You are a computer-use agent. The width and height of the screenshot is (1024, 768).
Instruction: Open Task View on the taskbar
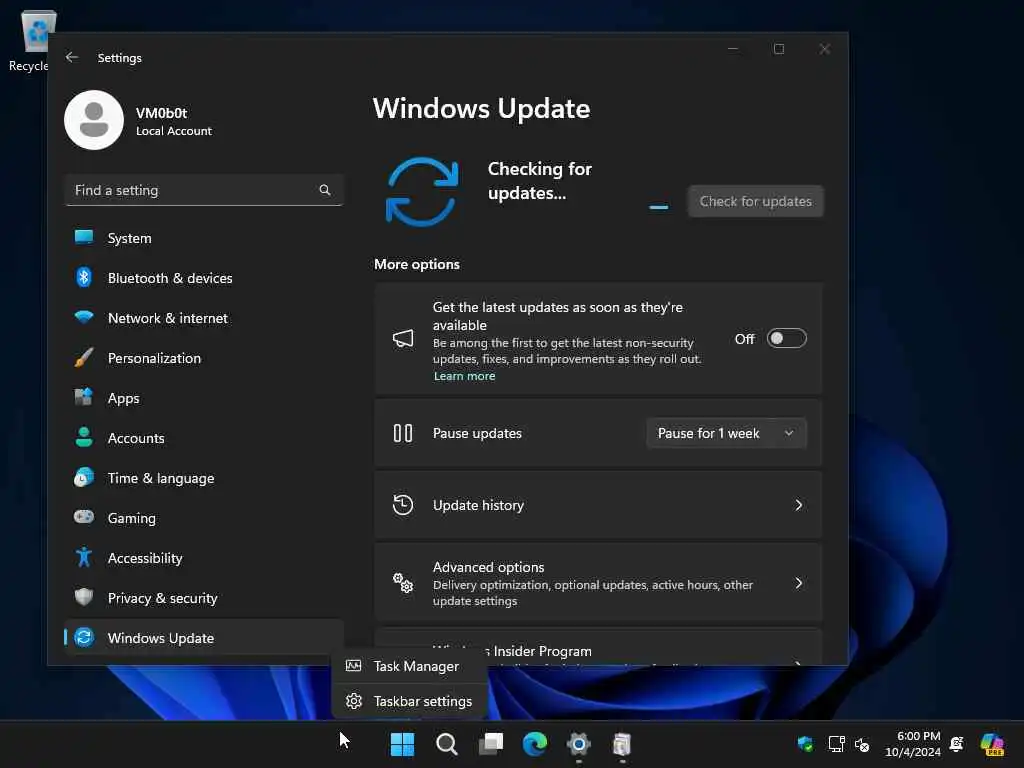click(491, 744)
